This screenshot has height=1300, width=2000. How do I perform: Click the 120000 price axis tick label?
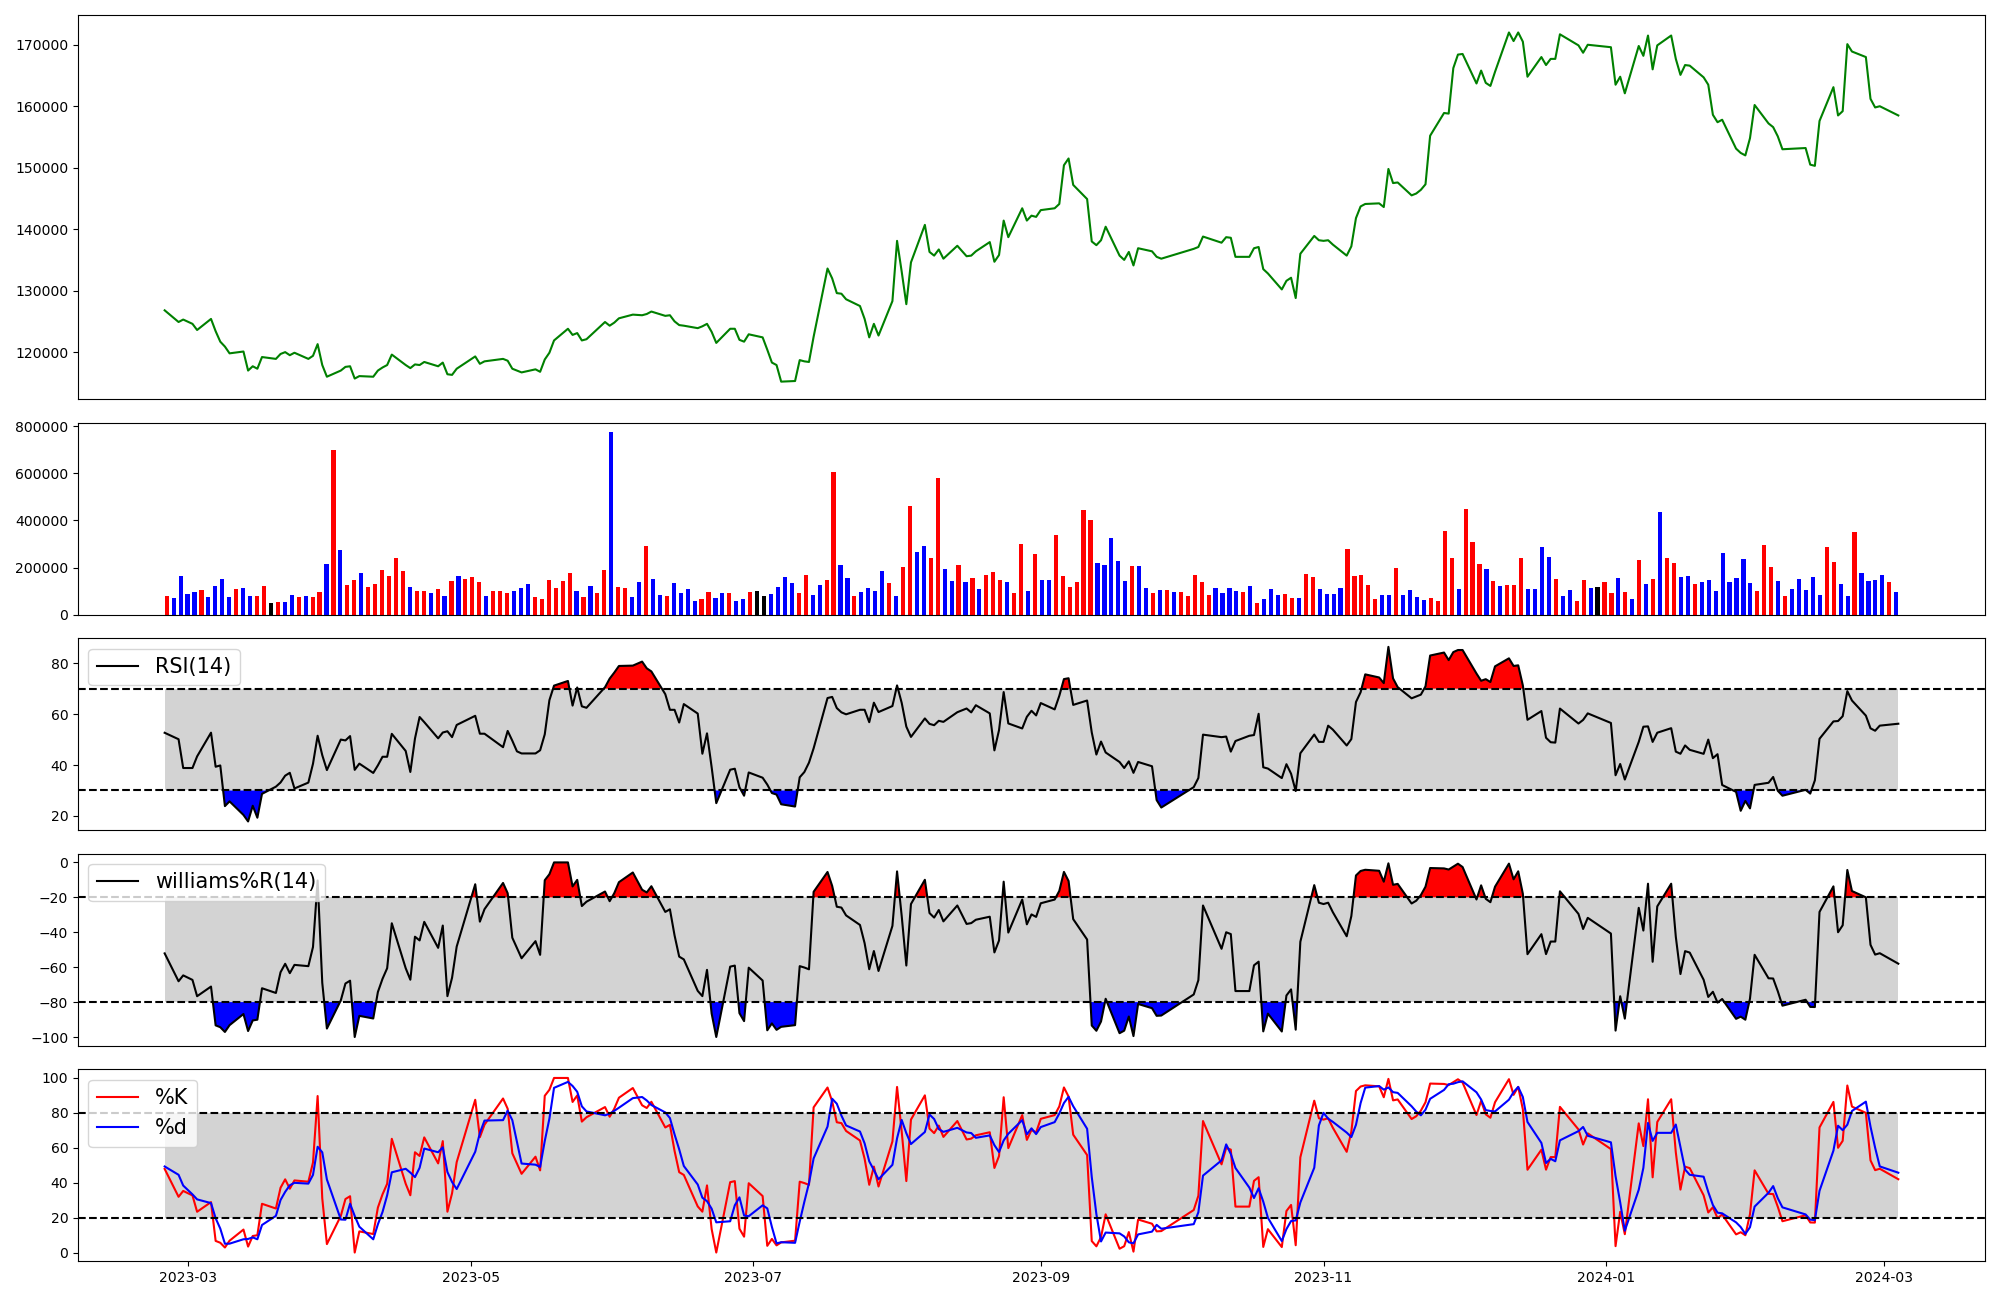(42, 353)
